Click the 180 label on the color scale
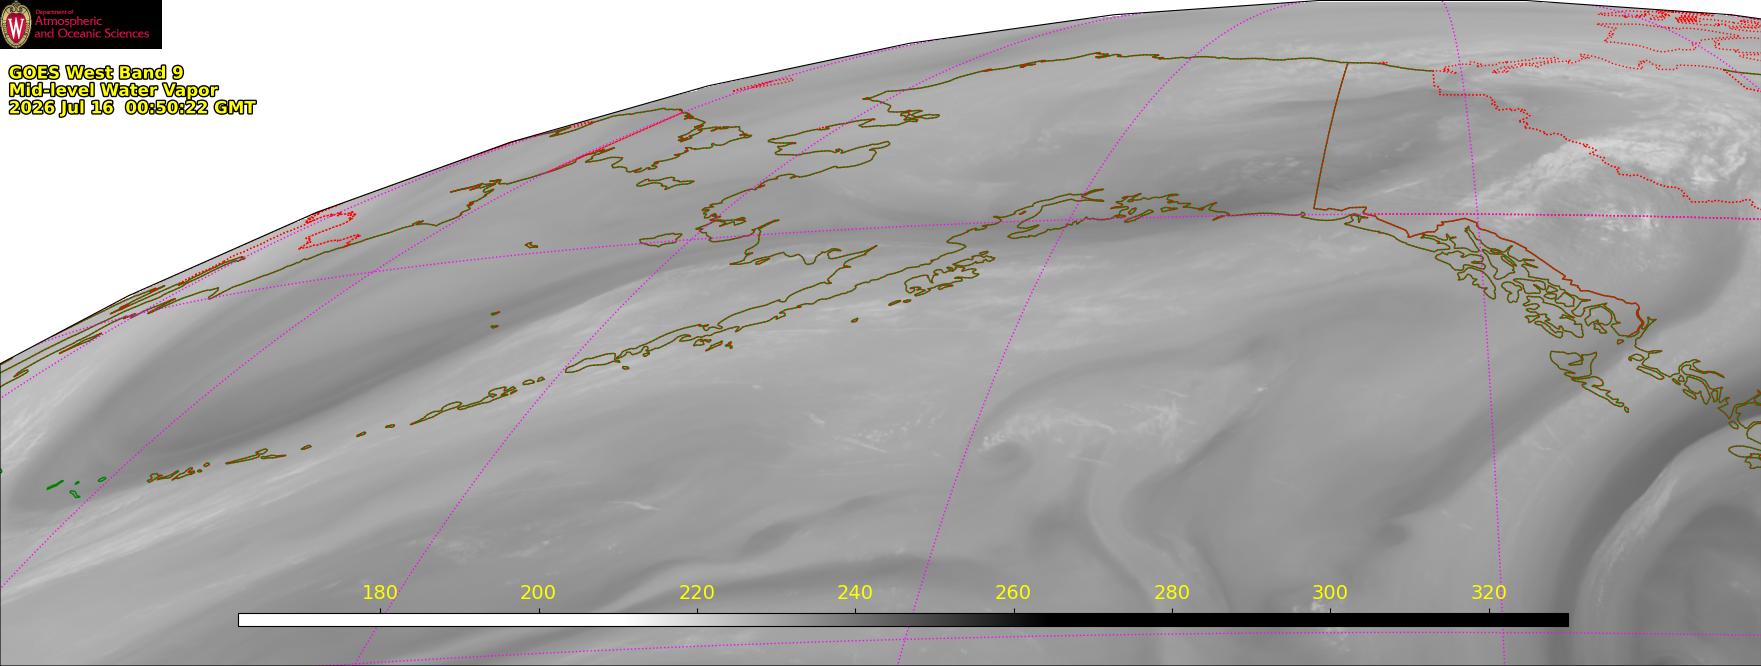The width and height of the screenshot is (1761, 666). point(380,592)
